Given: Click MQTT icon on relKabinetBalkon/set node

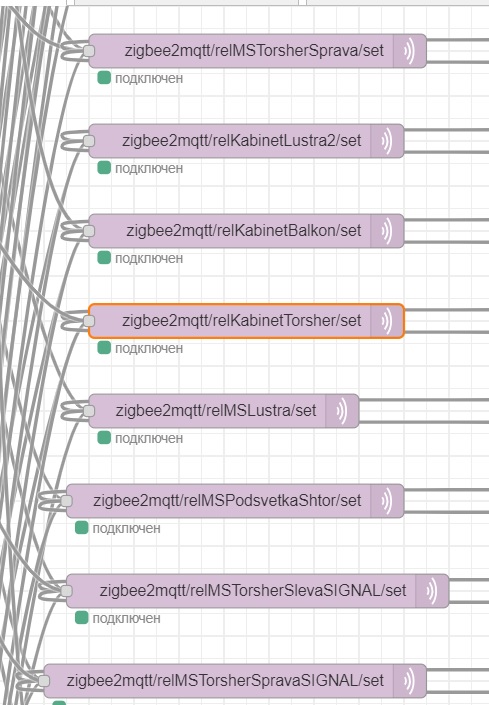Looking at the screenshot, I should 387,231.
